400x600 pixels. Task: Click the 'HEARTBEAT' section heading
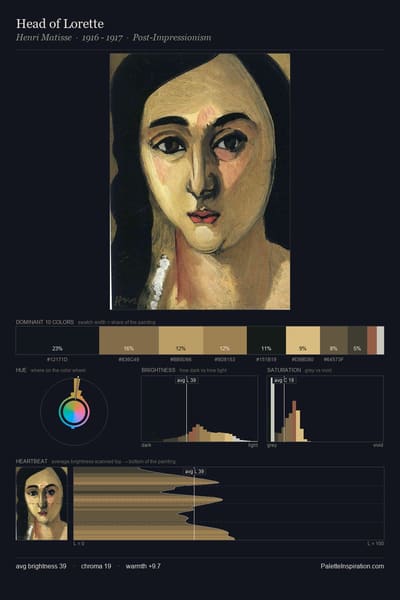click(x=32, y=461)
